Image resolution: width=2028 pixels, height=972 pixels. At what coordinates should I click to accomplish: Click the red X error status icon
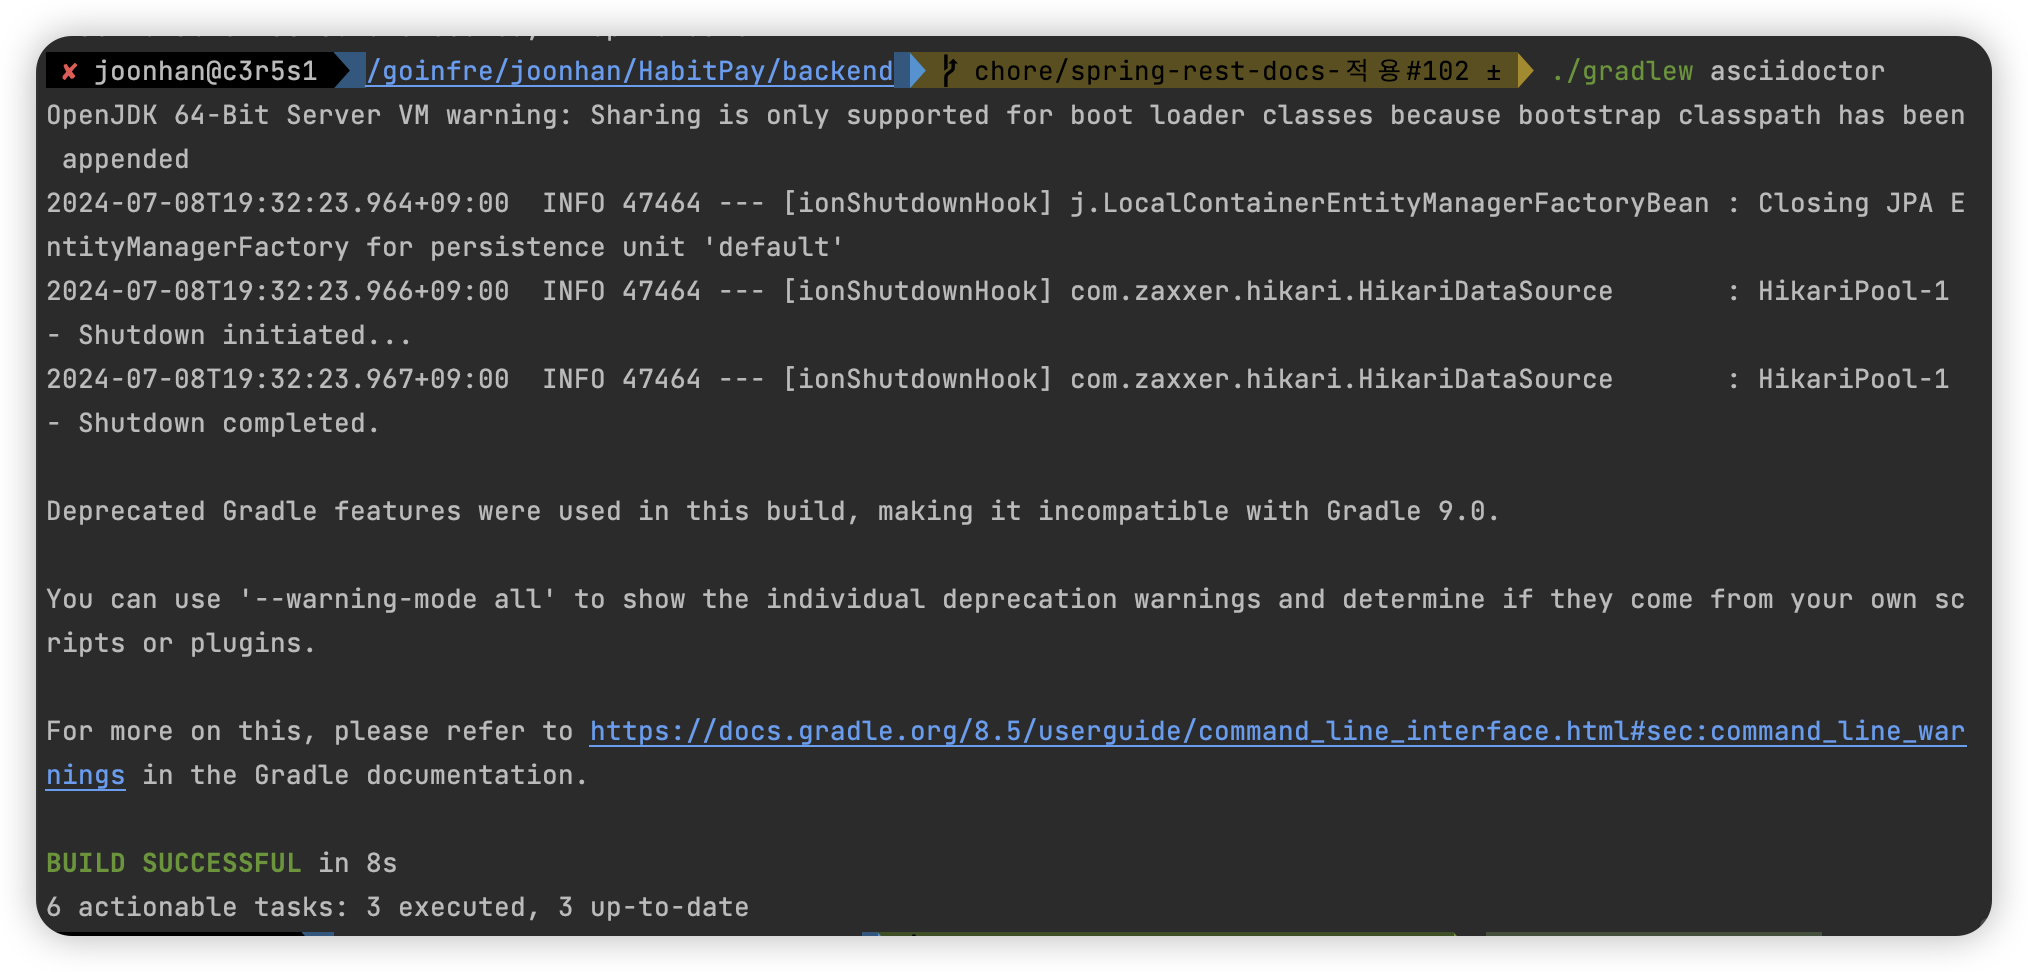[x=69, y=71]
